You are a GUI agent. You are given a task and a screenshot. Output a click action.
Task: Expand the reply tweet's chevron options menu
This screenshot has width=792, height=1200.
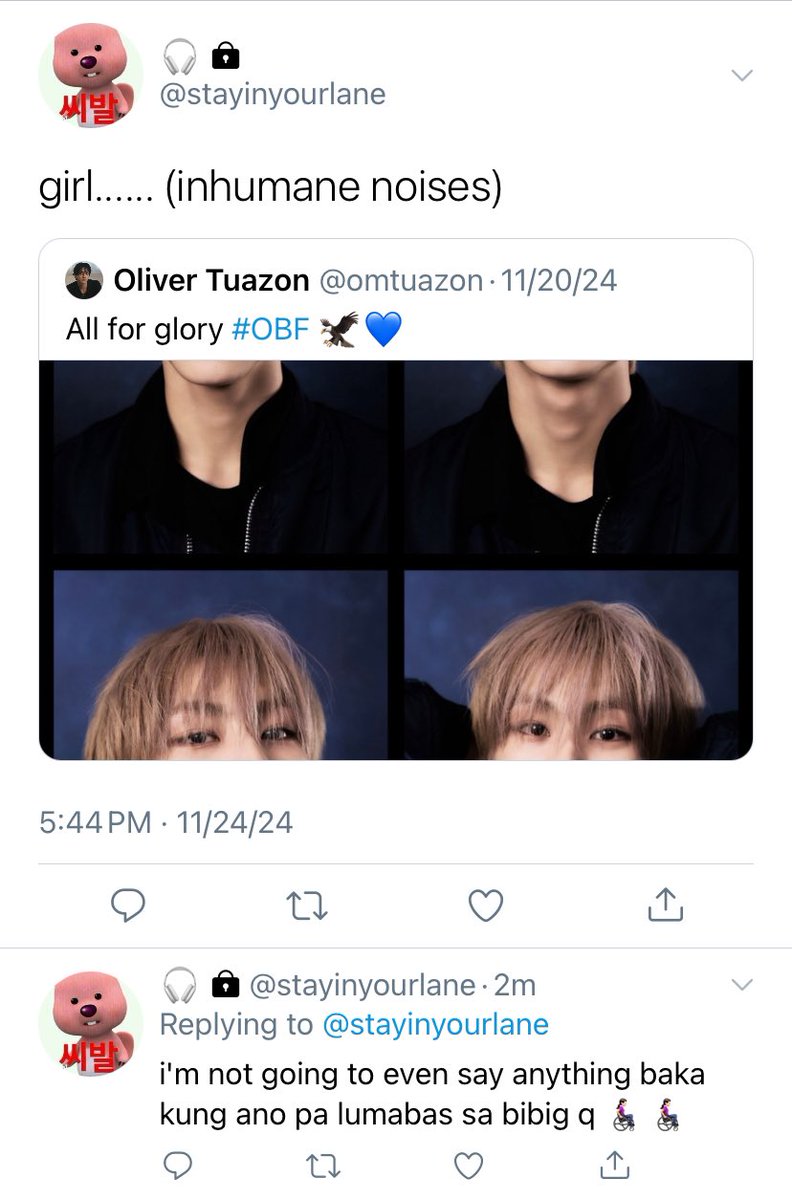click(x=741, y=985)
